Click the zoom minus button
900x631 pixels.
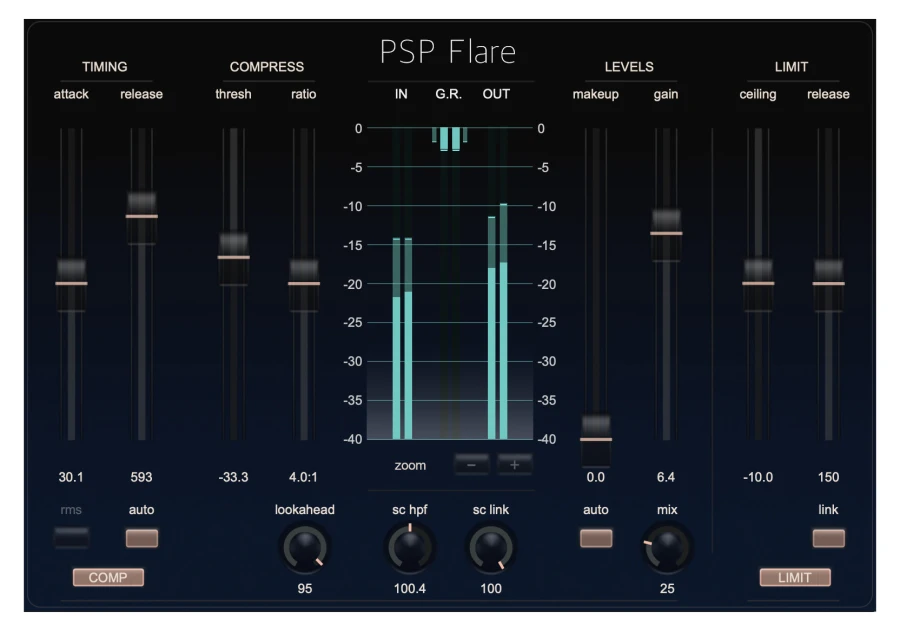coord(471,464)
